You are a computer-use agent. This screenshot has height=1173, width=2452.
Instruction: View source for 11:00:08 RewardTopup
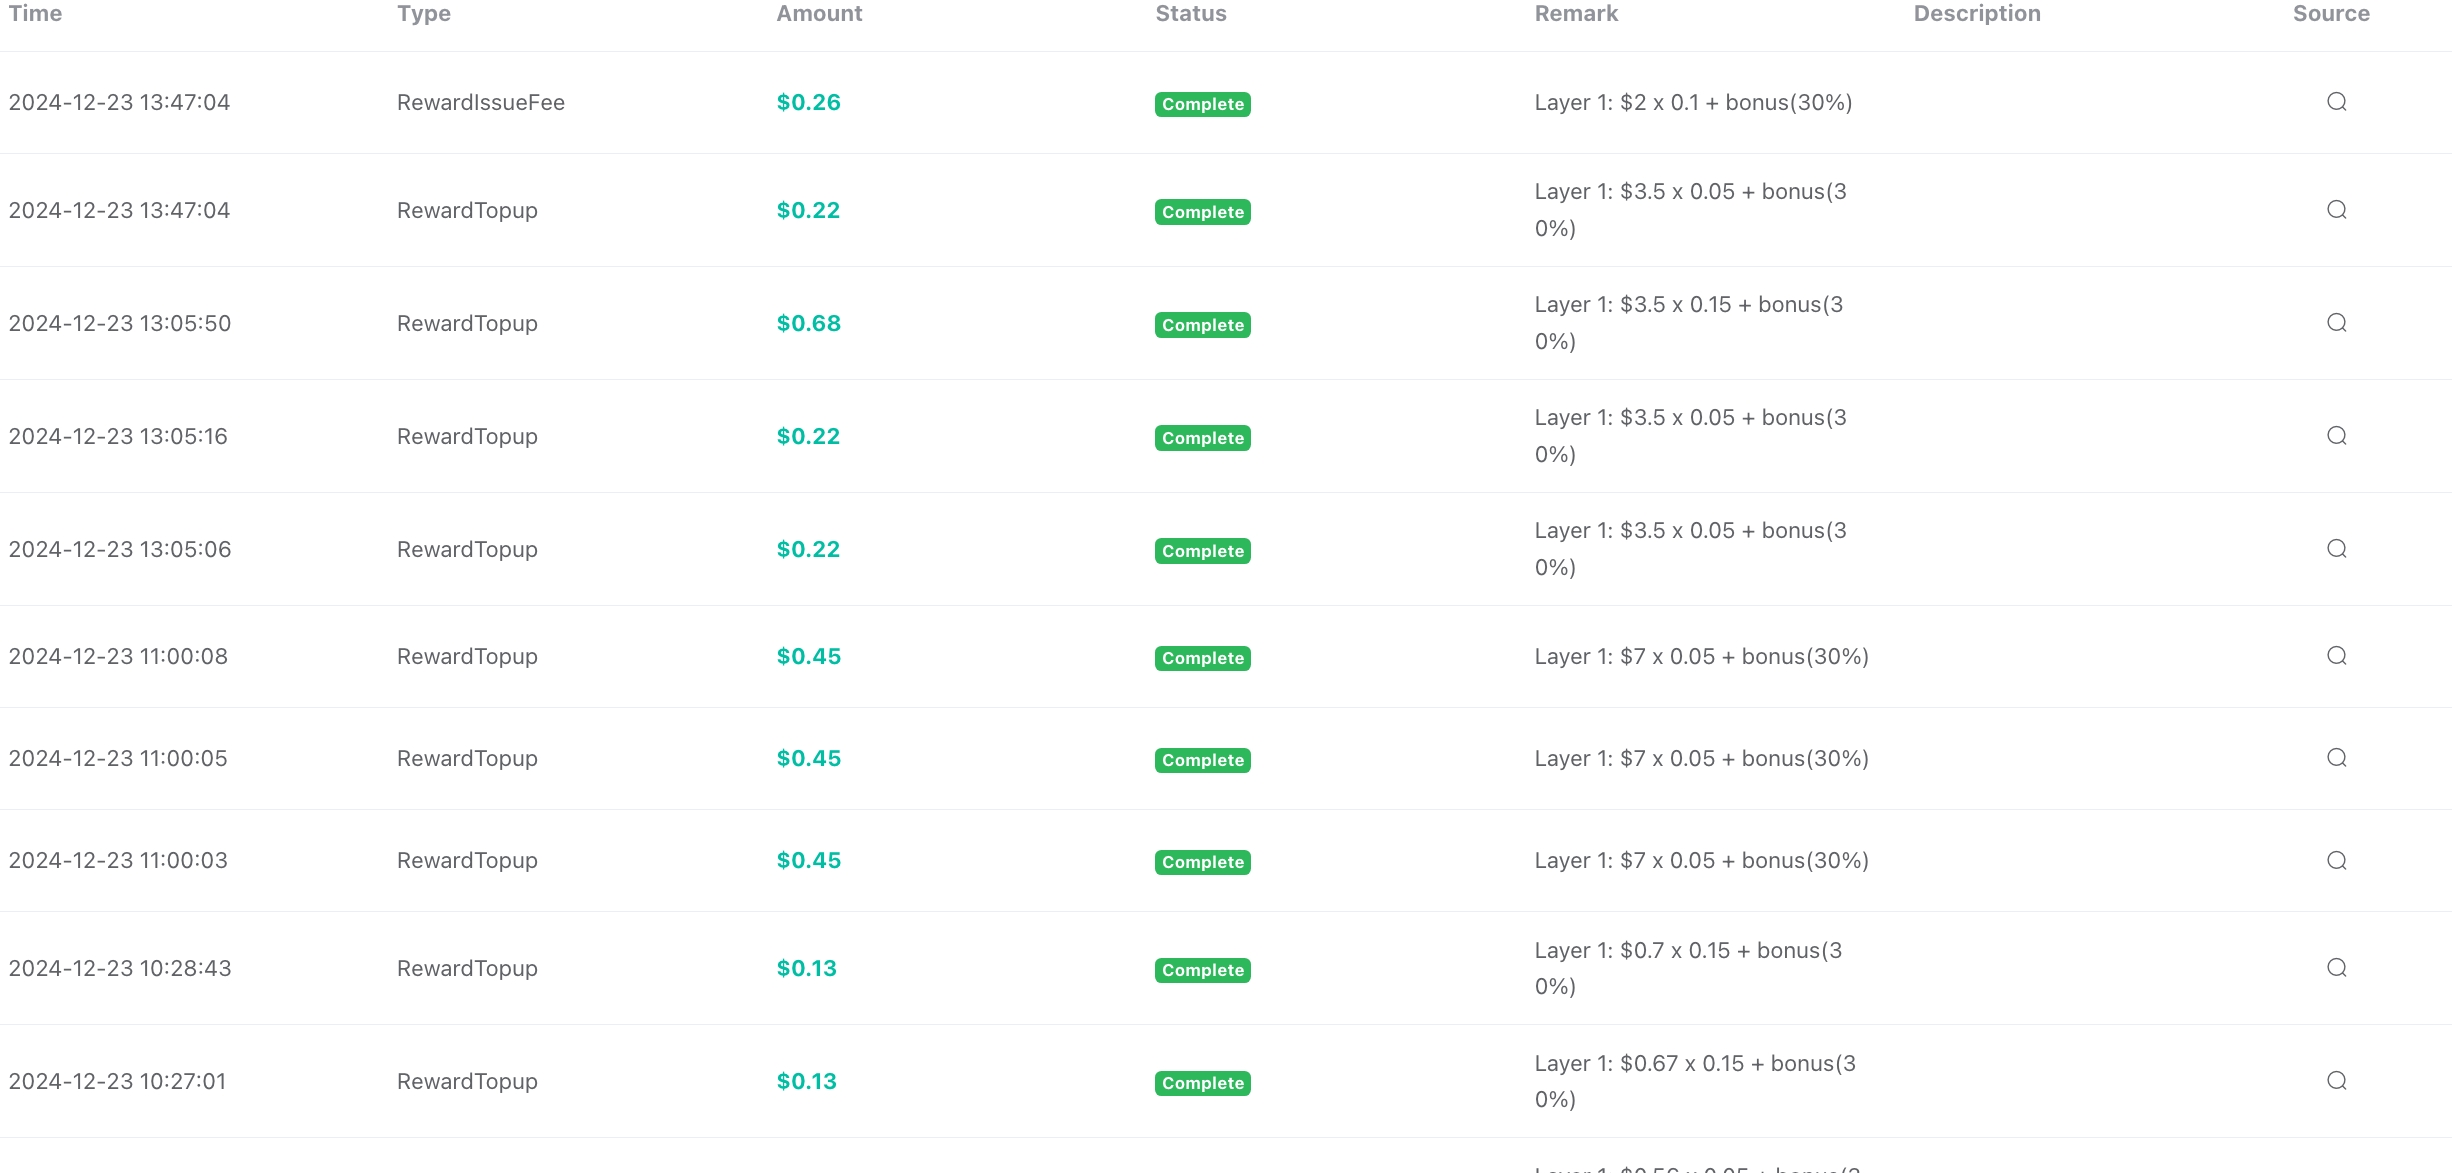pos(2336,656)
